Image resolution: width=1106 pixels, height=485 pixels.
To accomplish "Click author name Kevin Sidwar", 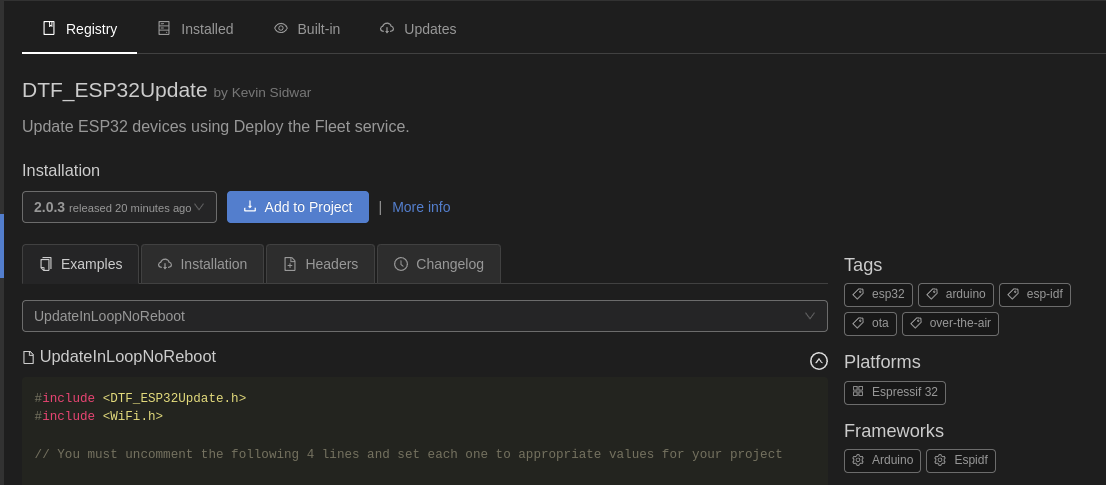I will click(x=271, y=93).
